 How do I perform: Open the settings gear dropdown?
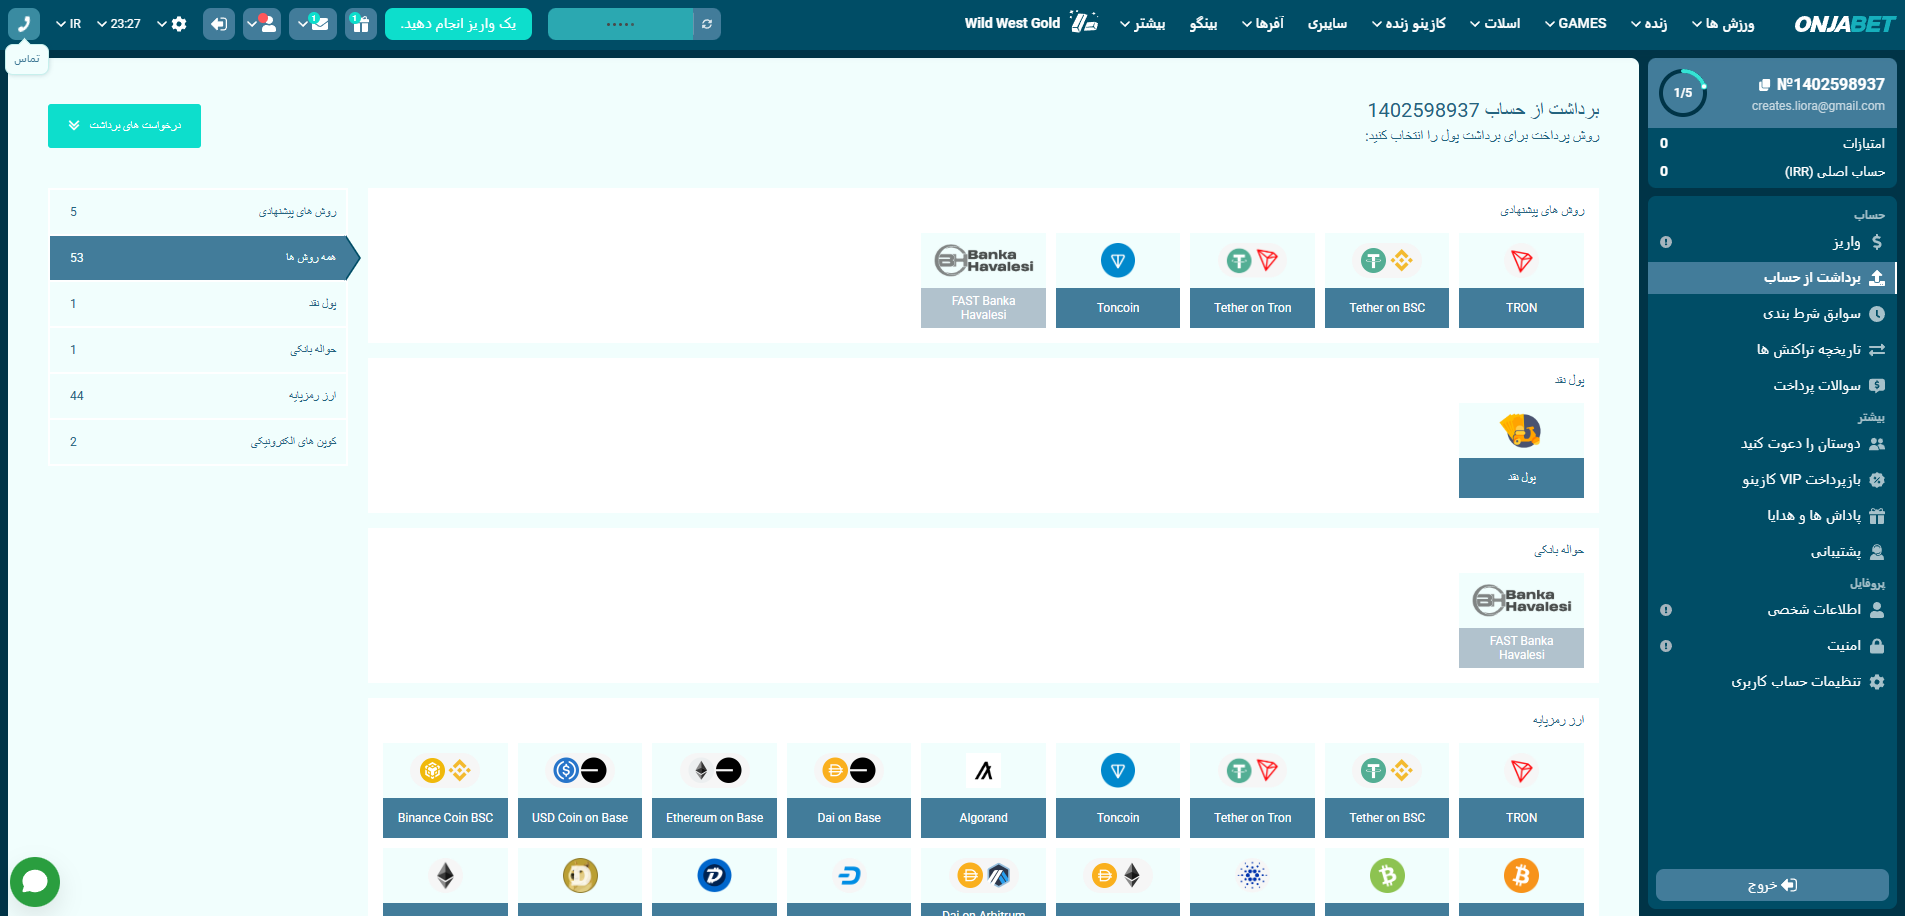tap(172, 24)
